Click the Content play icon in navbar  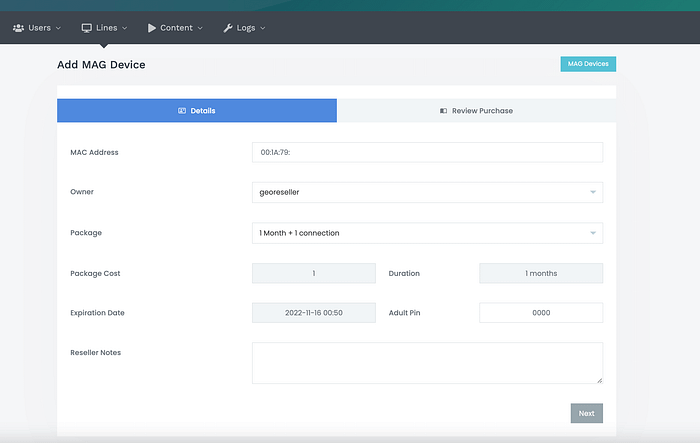click(152, 28)
